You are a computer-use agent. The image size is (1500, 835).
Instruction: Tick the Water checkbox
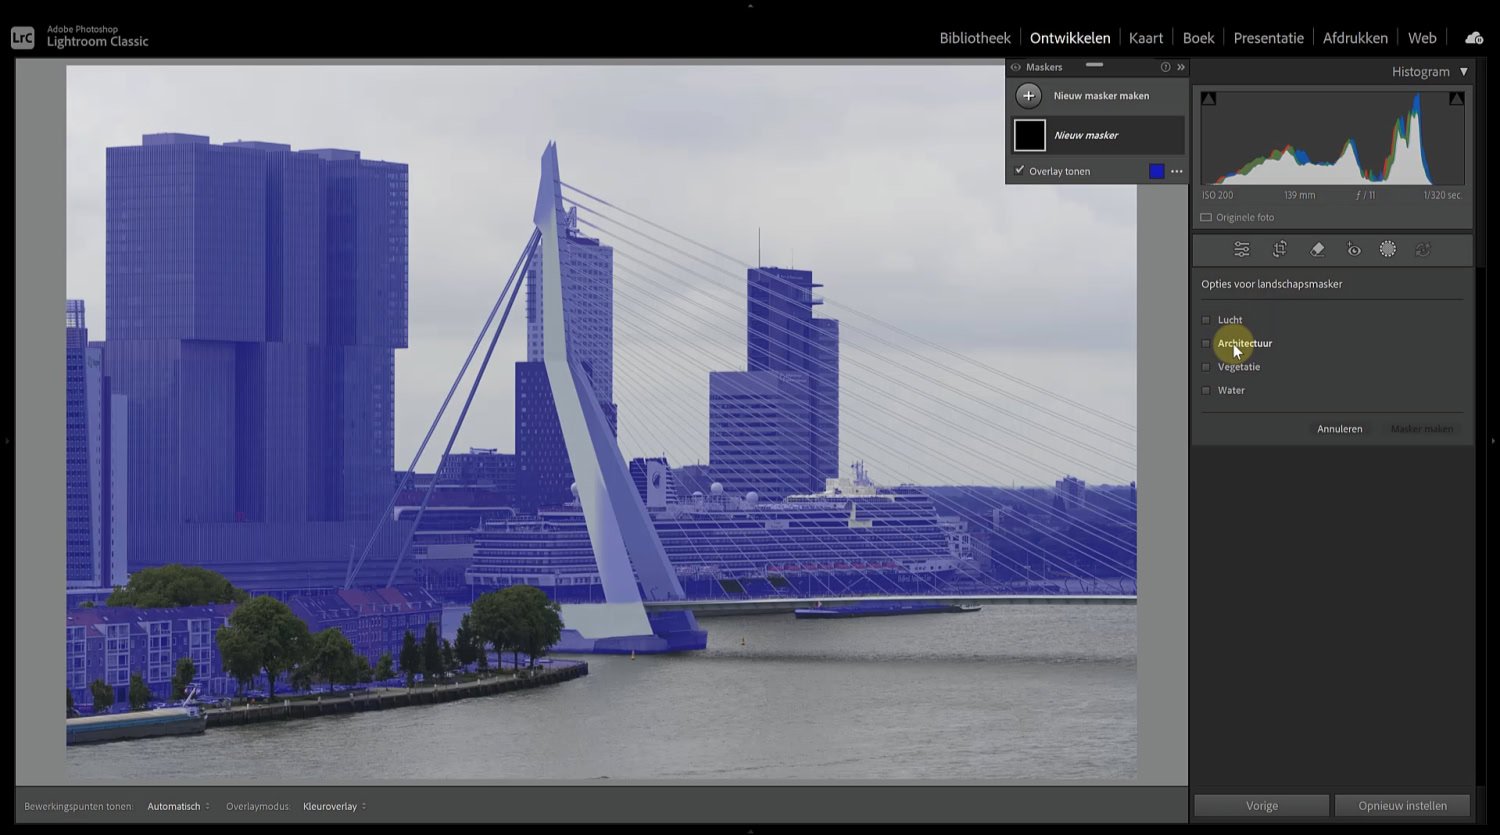(1206, 391)
